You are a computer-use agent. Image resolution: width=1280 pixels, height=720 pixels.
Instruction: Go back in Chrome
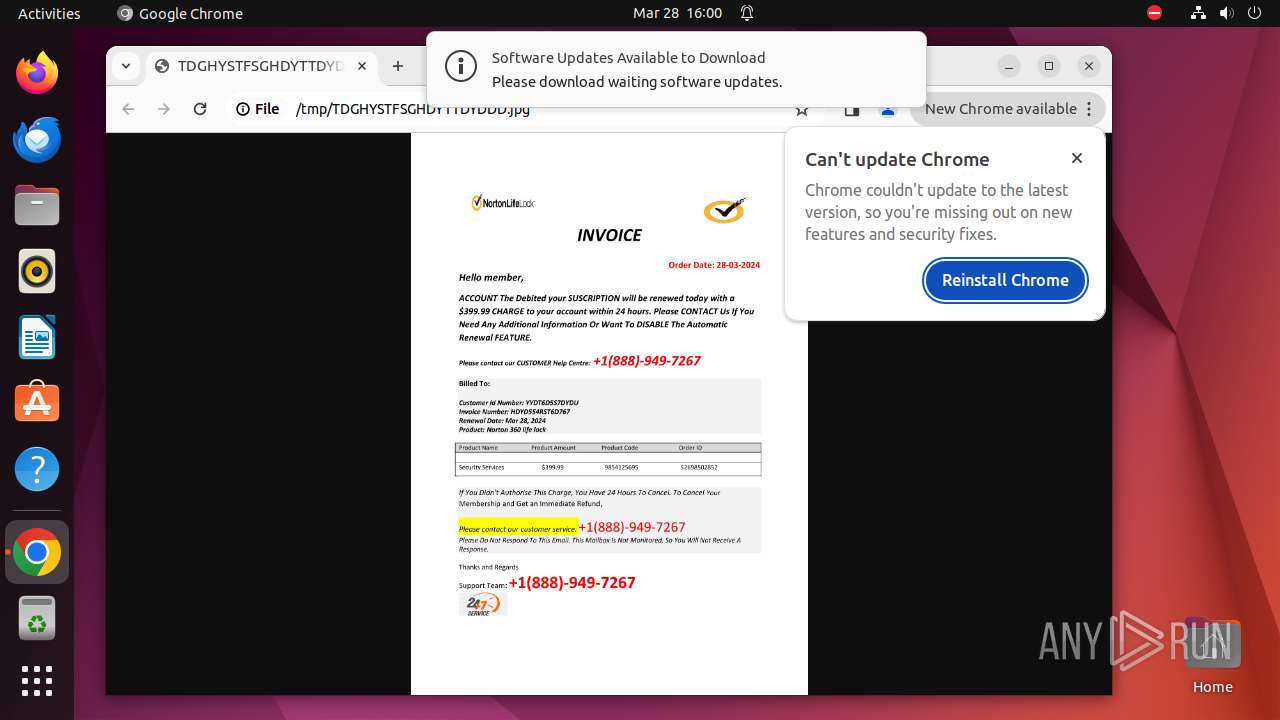click(128, 109)
